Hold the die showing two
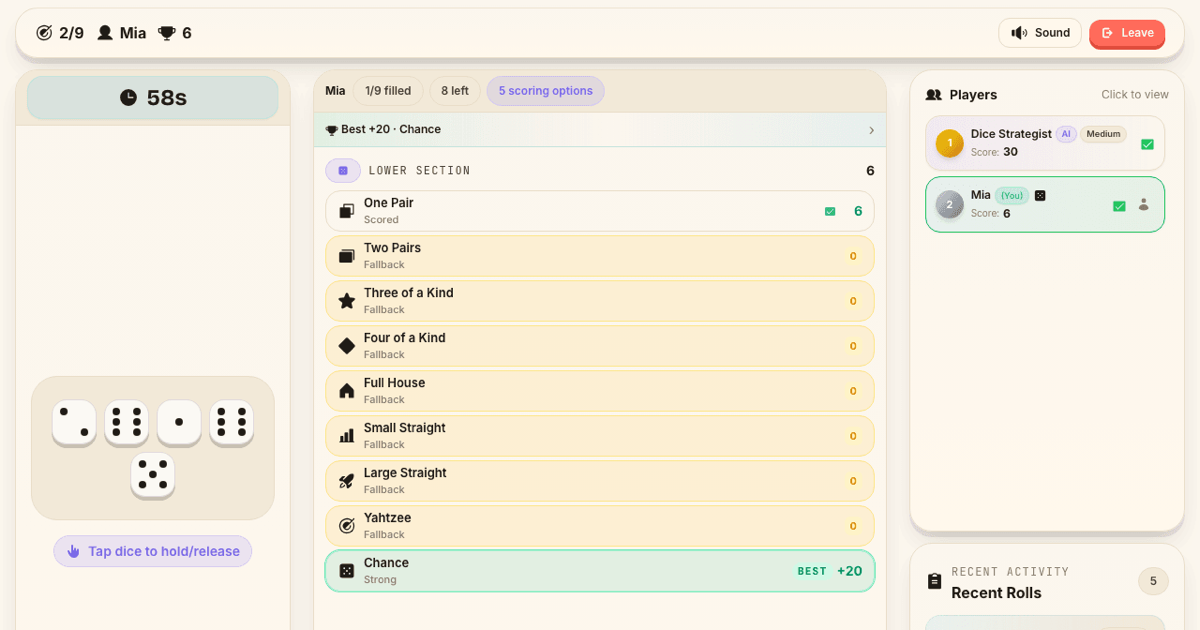The height and width of the screenshot is (630, 1200). tap(74, 422)
